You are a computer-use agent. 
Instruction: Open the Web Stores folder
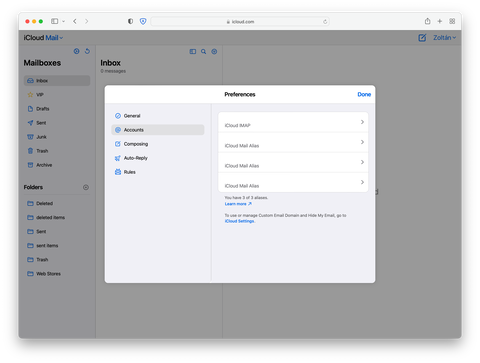(57, 273)
